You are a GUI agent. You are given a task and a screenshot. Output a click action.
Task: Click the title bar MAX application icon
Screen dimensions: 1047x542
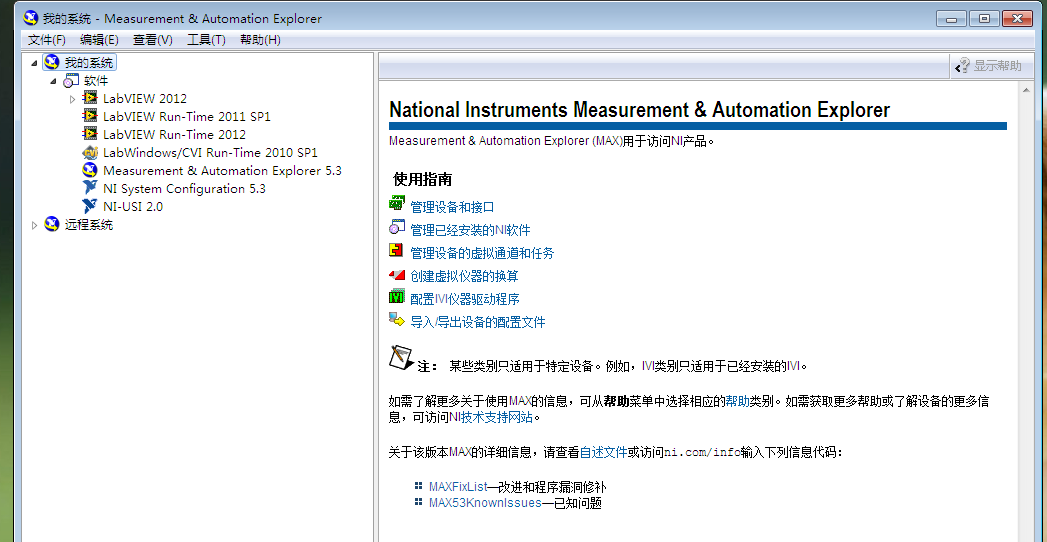click(30, 18)
